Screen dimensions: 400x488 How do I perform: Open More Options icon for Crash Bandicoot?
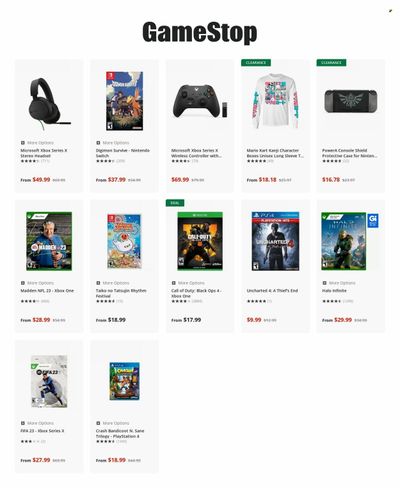(98, 423)
